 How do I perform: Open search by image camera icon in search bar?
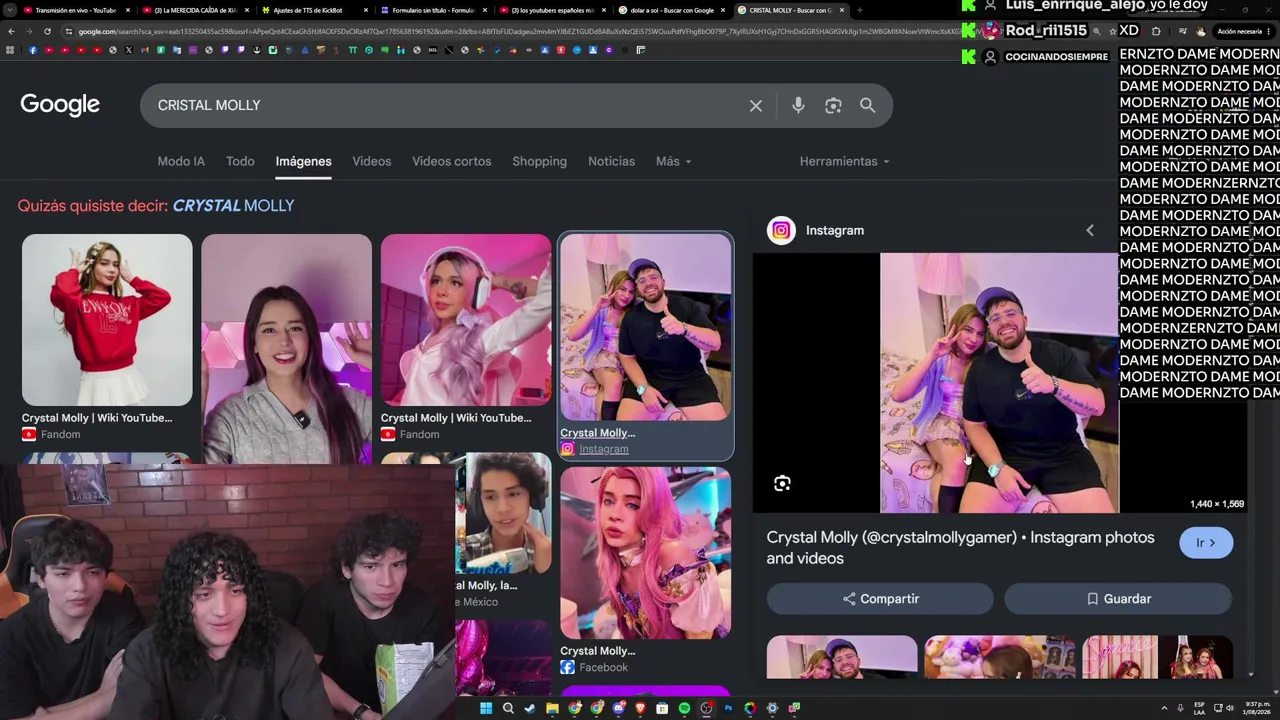coord(833,106)
